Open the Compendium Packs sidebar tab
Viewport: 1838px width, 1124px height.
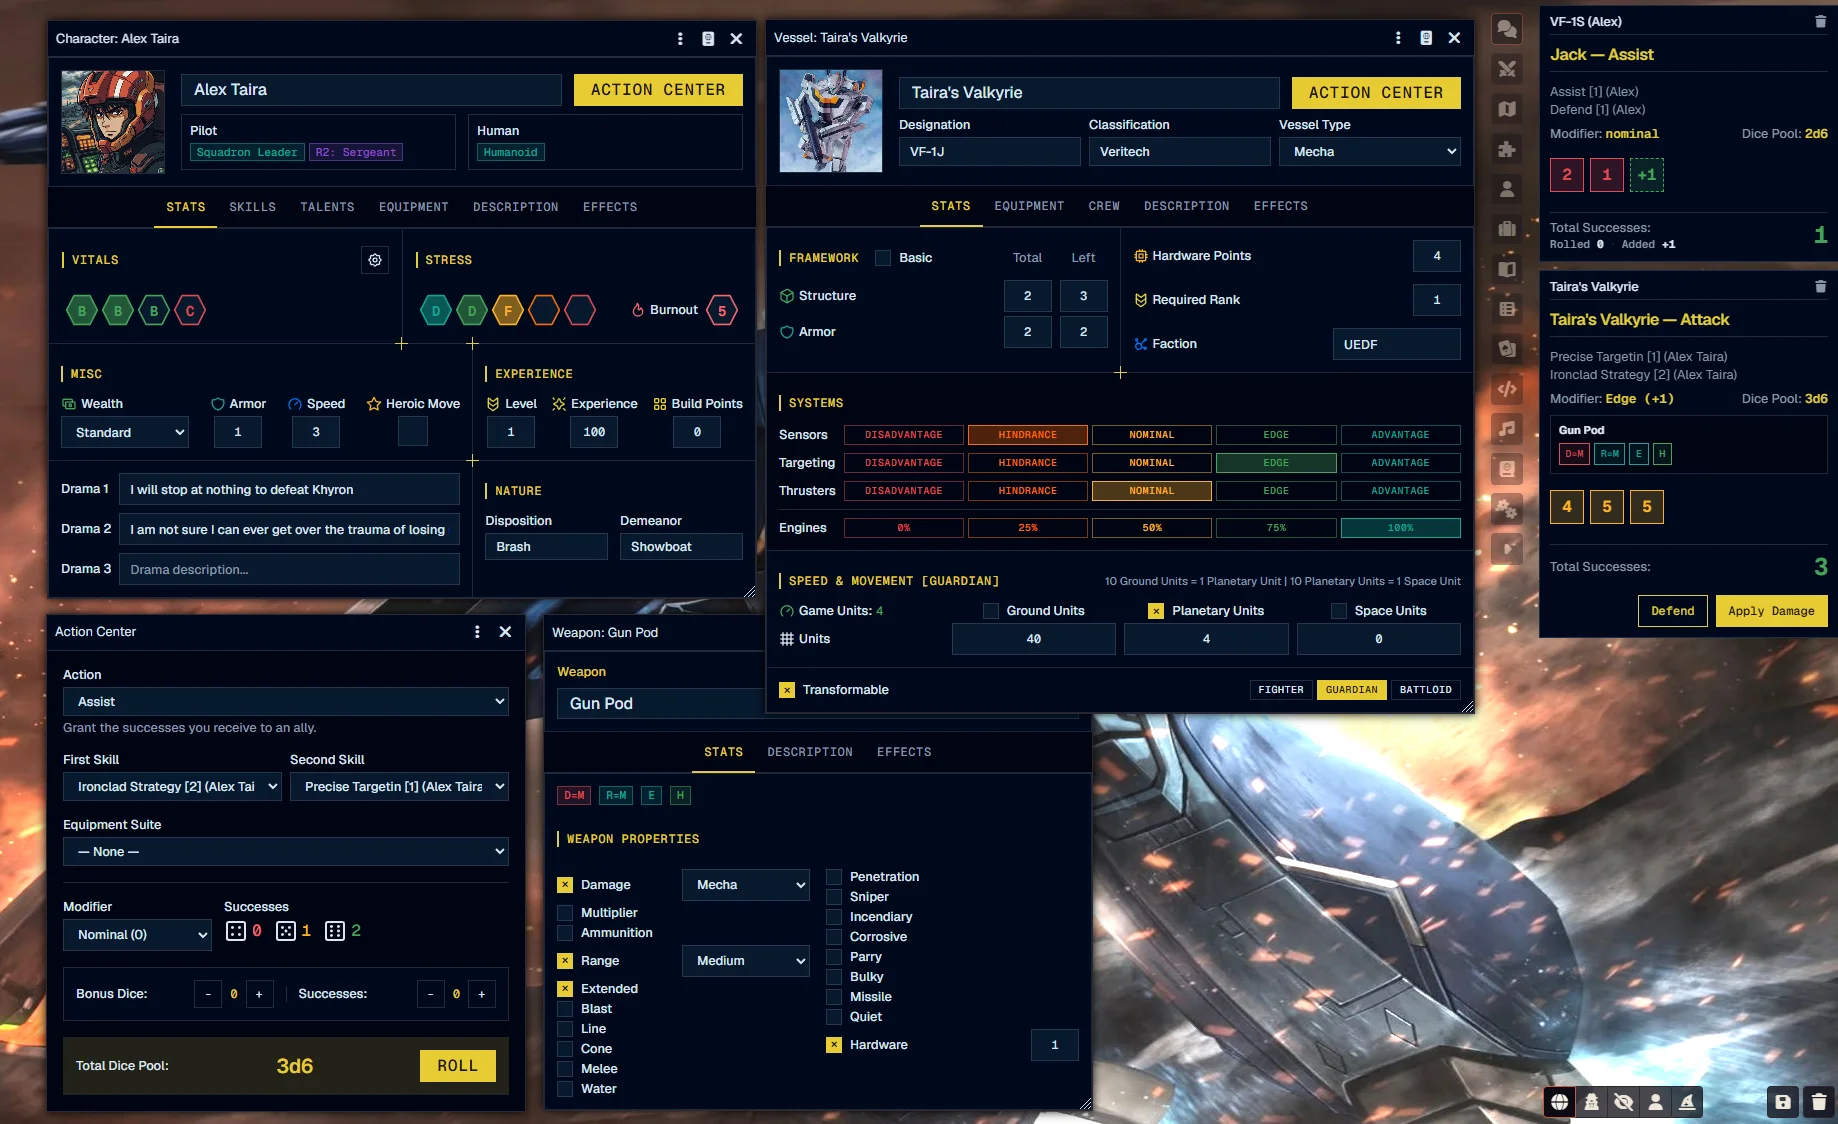point(1507,469)
